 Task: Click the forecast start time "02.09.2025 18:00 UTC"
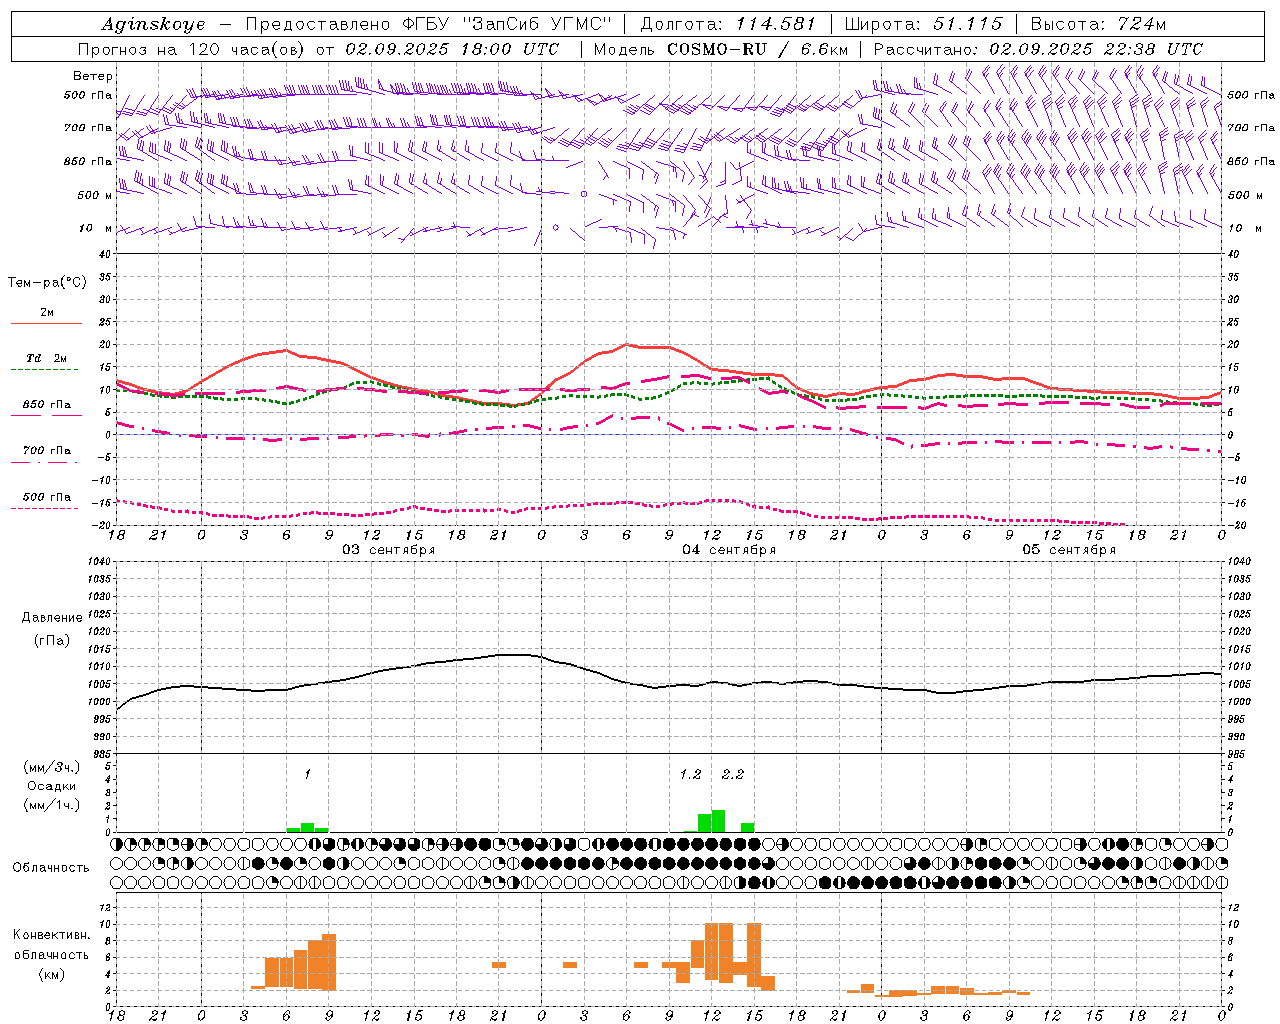click(x=452, y=49)
